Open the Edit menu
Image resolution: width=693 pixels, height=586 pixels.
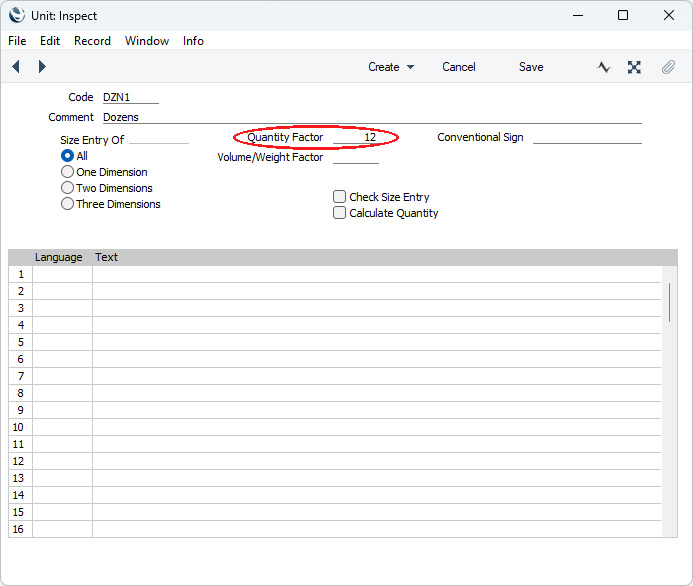[50, 41]
